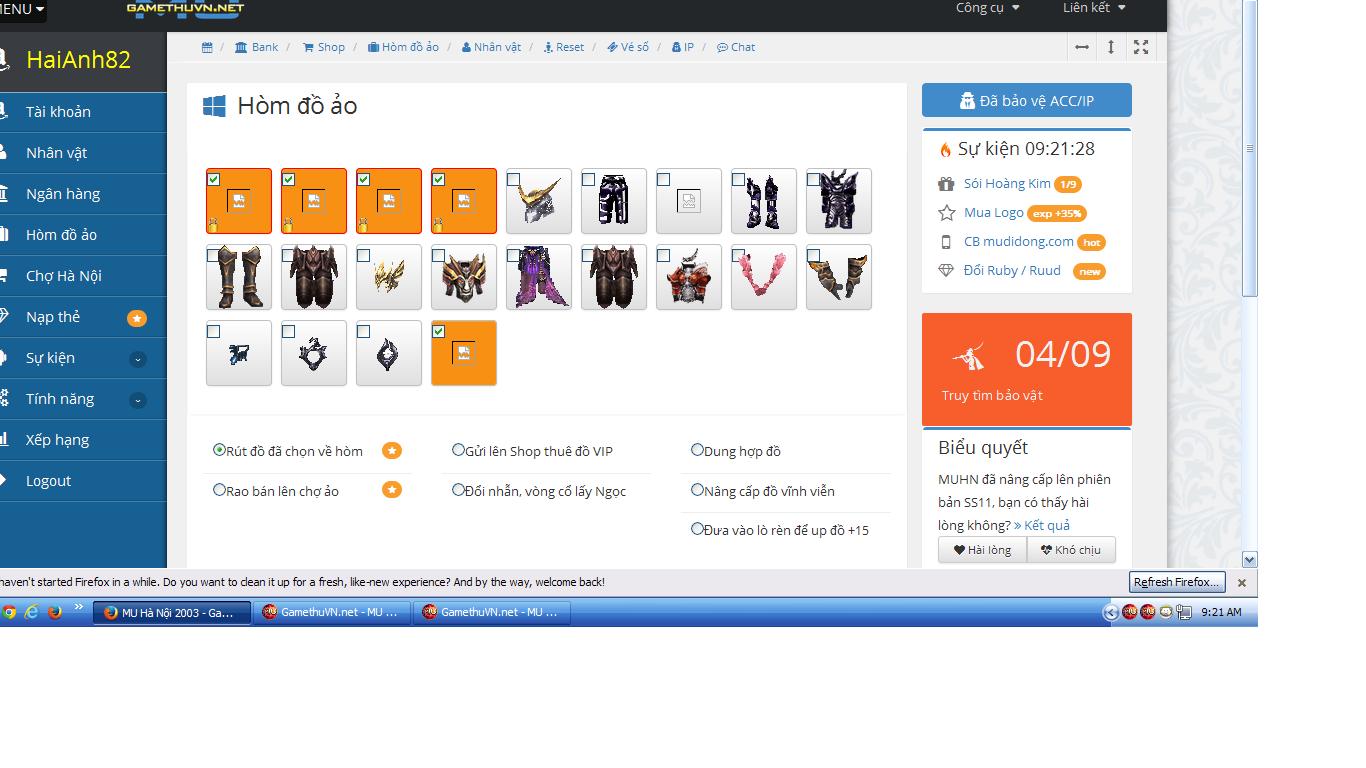
Task: Open the 04/09 Truy tìm bảo vật tile
Action: (x=1027, y=369)
